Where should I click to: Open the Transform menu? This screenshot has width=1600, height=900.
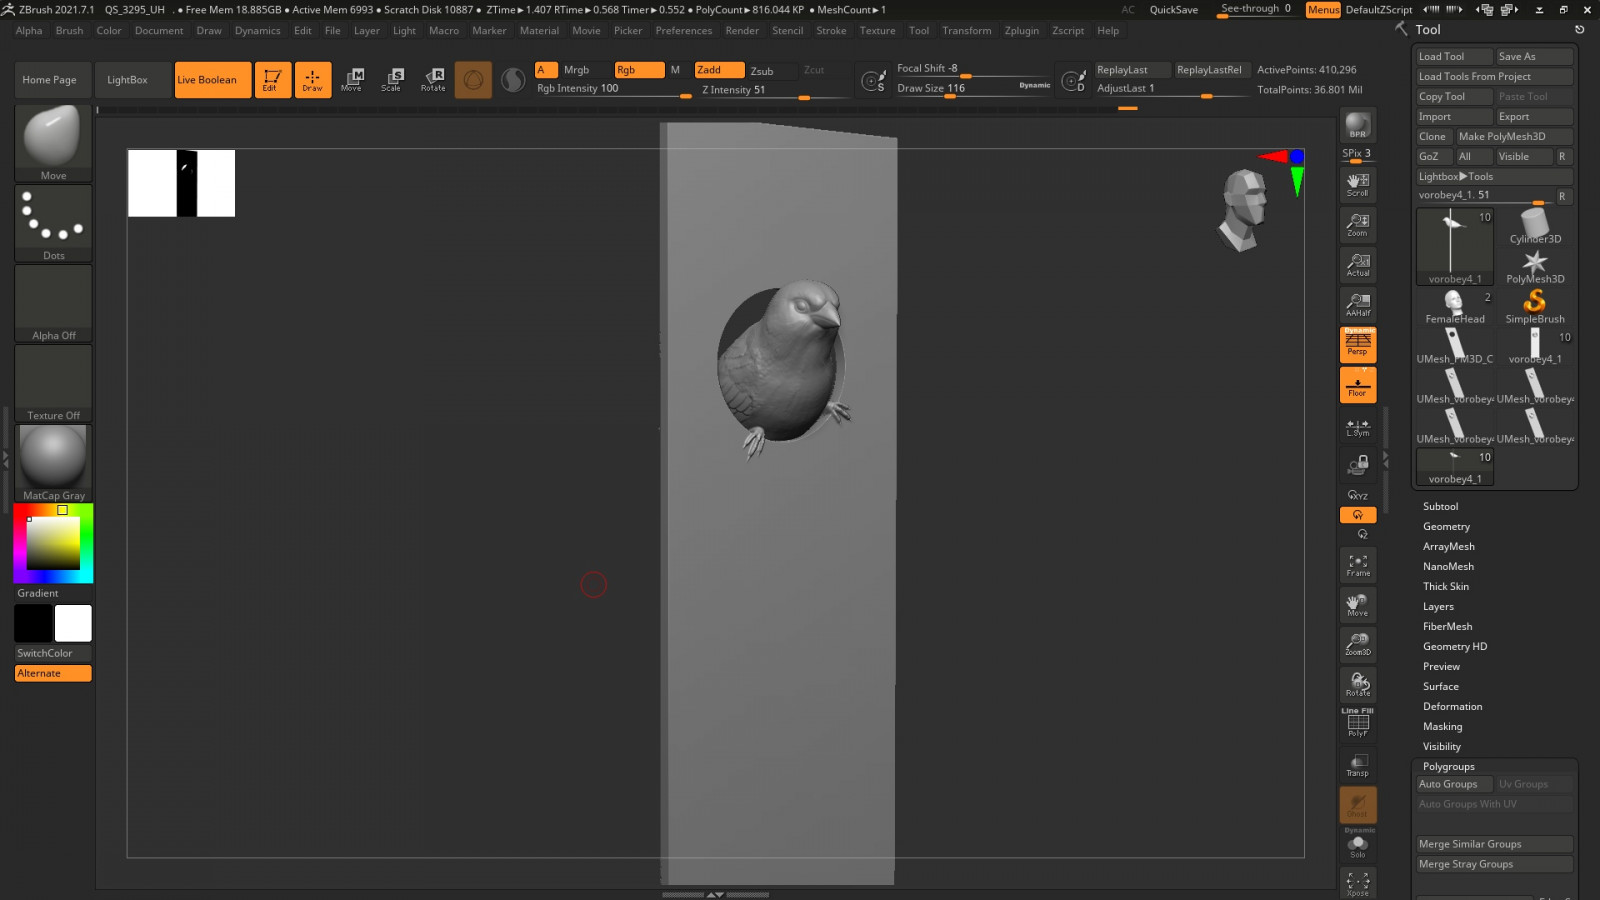(x=967, y=31)
